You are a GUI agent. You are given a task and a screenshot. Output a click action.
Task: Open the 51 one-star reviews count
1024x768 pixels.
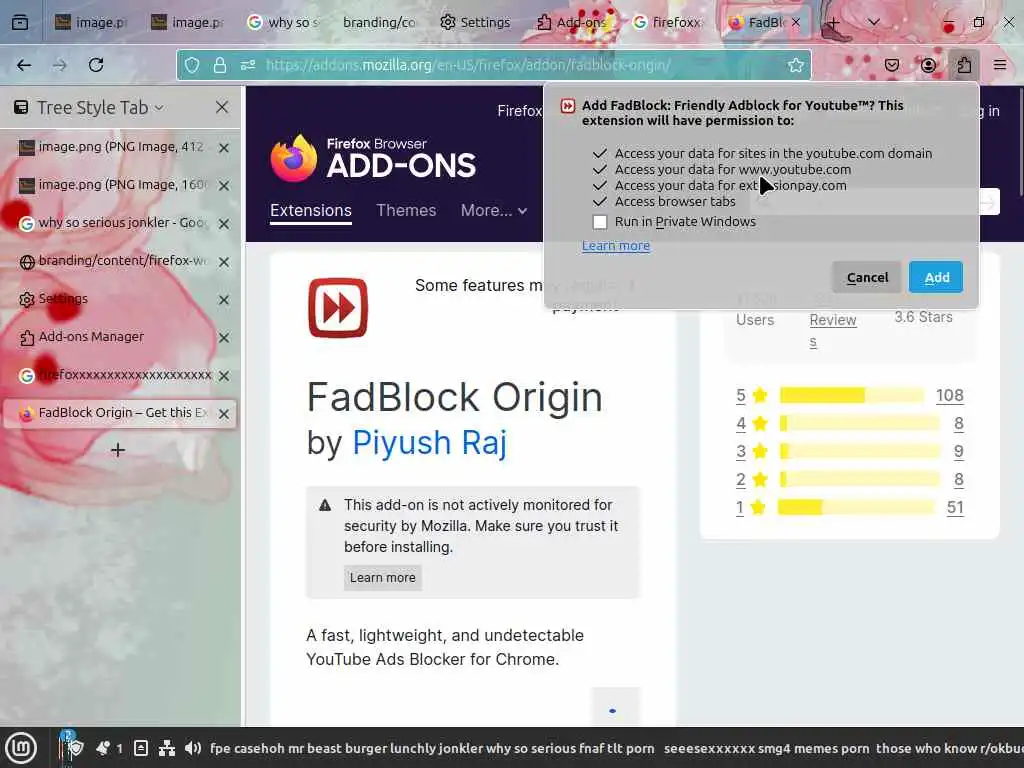955,507
